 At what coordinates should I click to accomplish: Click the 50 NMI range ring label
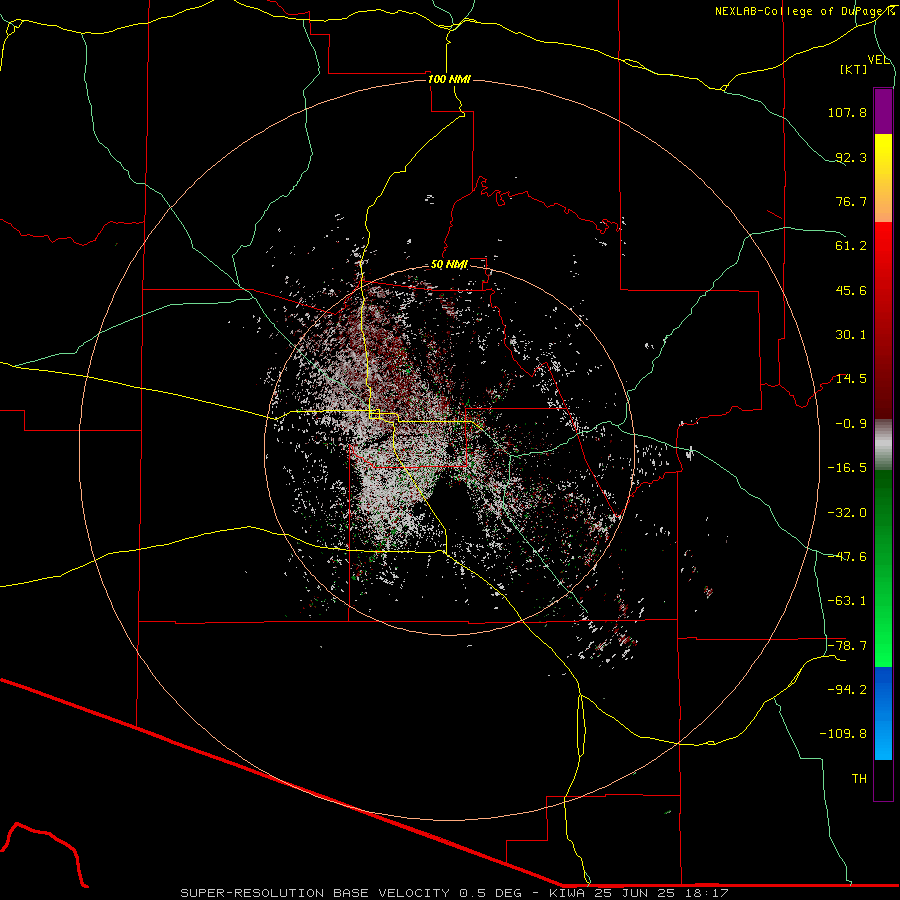(449, 265)
